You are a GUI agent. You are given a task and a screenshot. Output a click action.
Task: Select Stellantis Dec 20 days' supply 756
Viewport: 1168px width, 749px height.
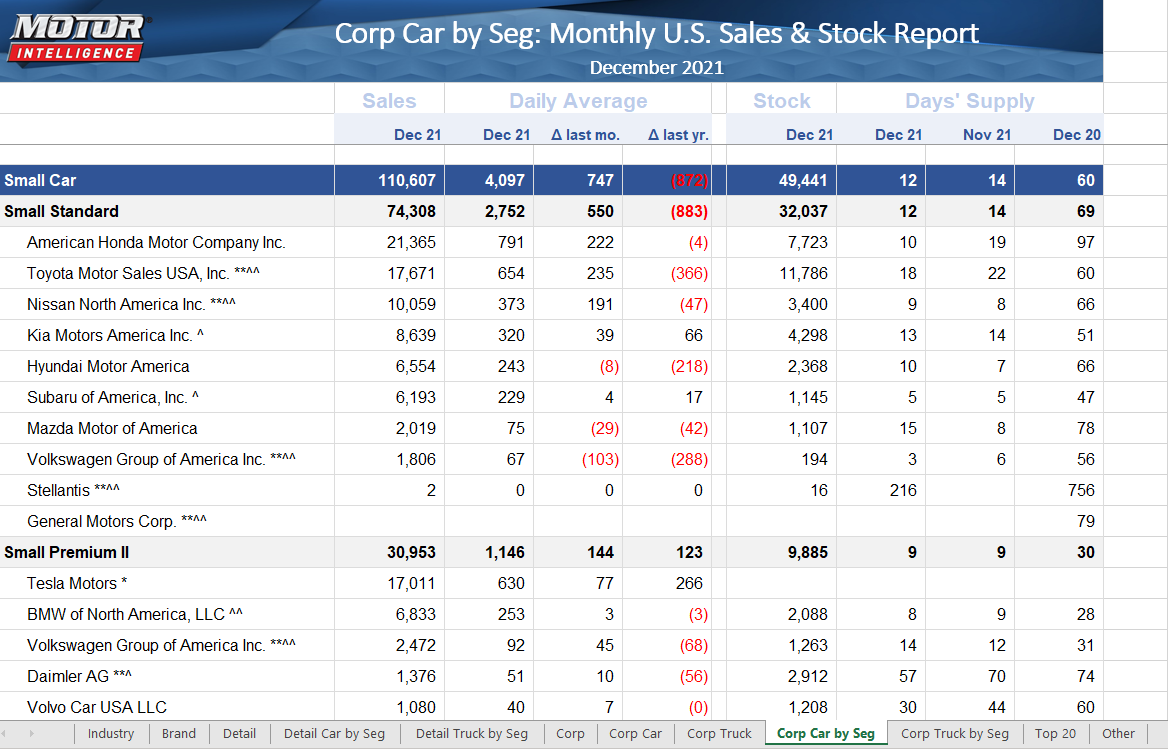coord(1080,491)
